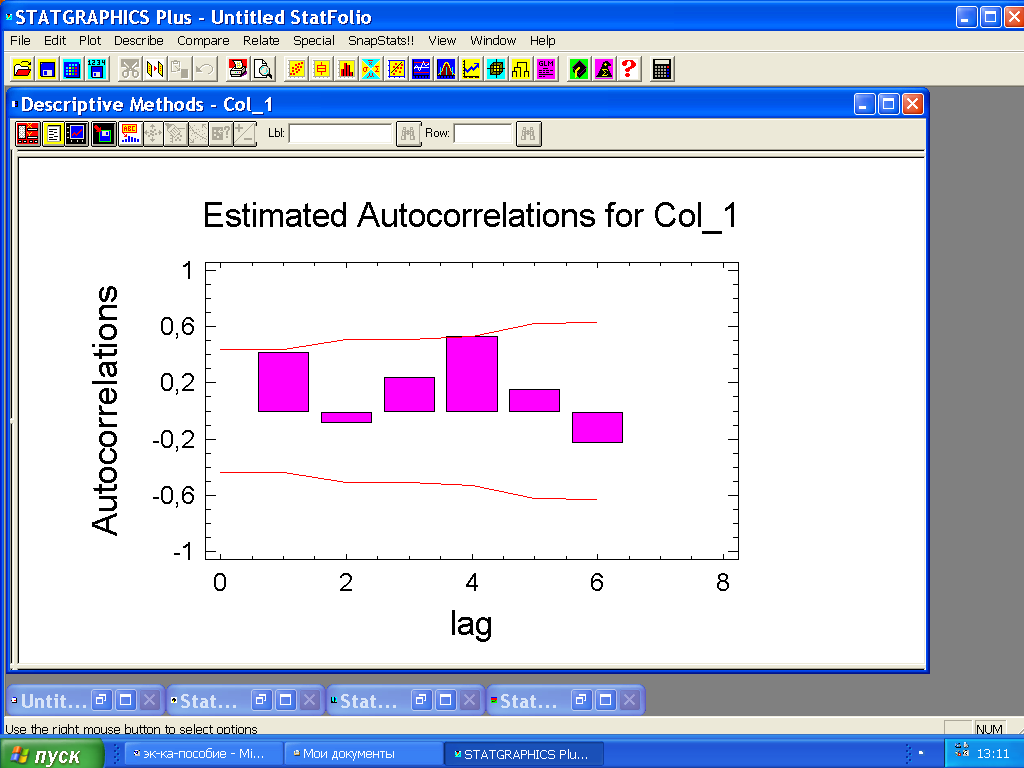The image size is (1024, 768).
Task: Print using the printer icon
Action: click(x=238, y=69)
